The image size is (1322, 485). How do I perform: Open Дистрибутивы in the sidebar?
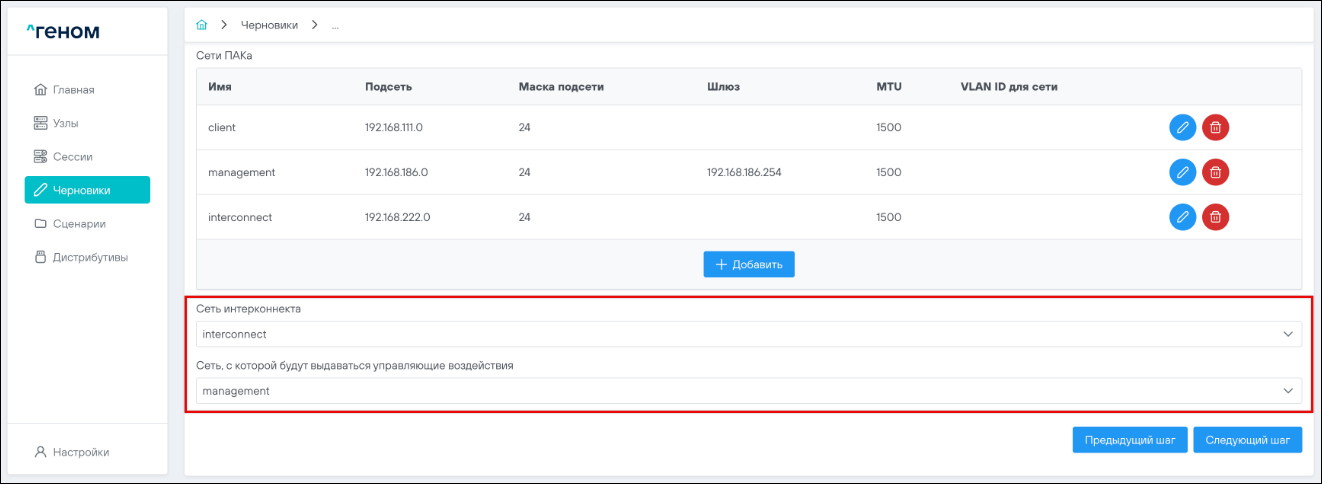(88, 257)
